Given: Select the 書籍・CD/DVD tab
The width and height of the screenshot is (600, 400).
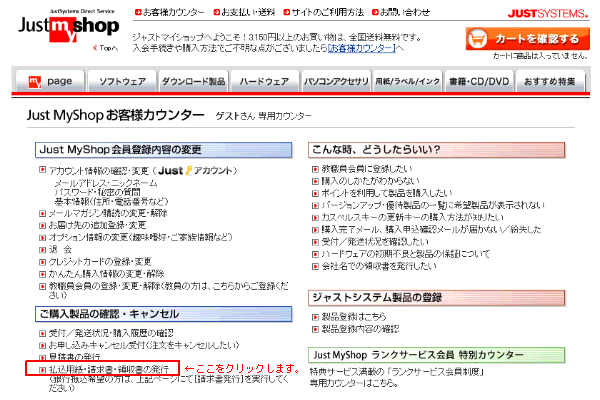Looking at the screenshot, I should pos(479,81).
